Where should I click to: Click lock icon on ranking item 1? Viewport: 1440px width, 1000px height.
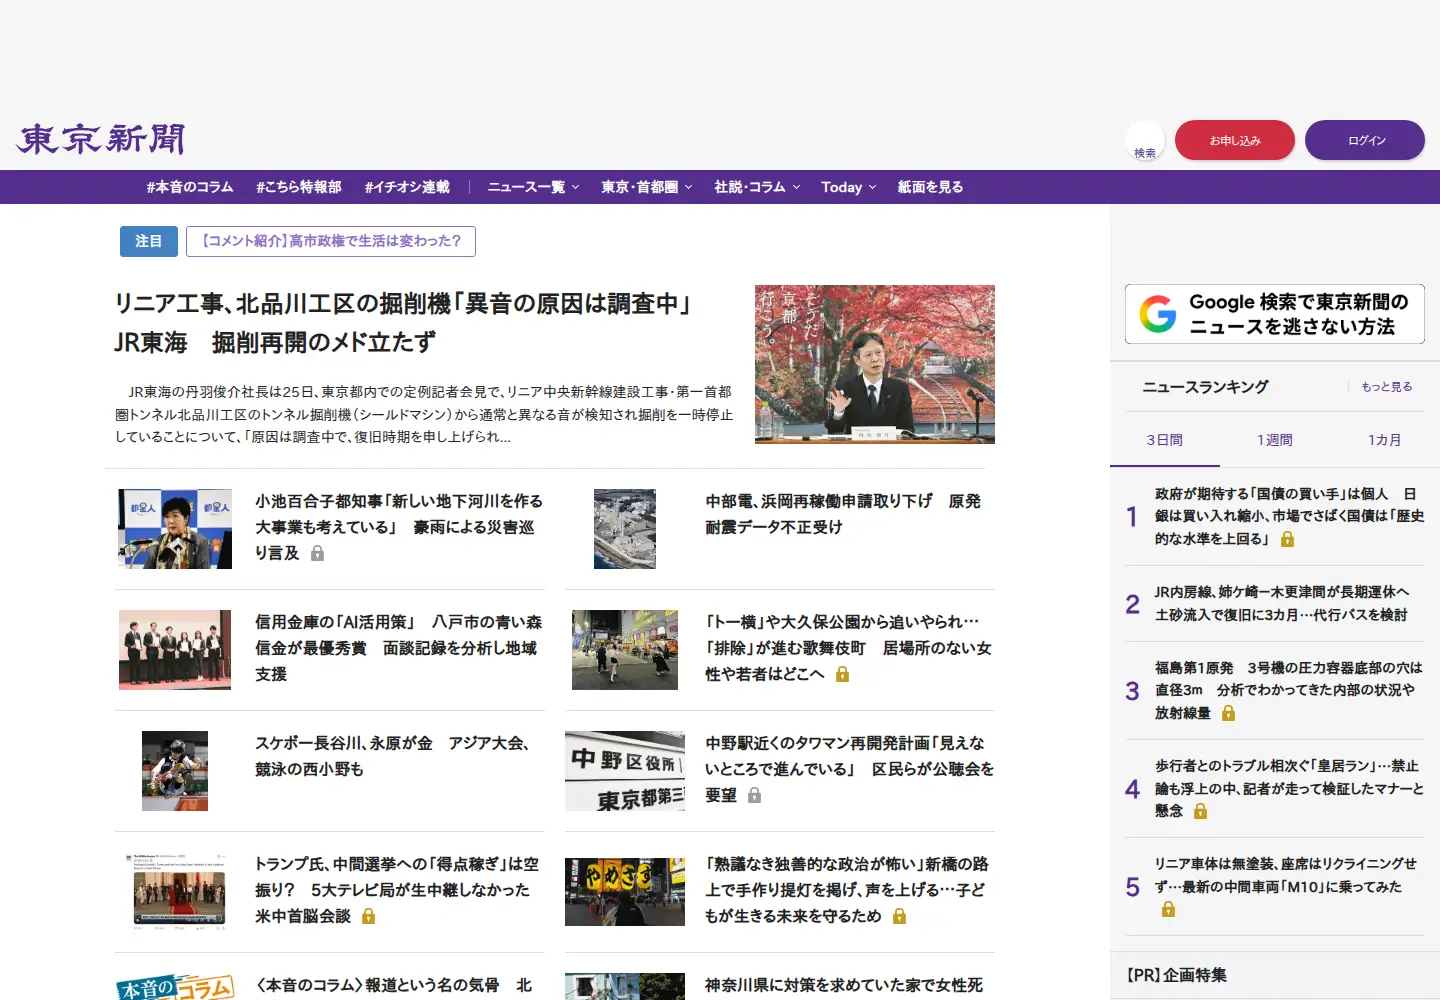click(1287, 539)
